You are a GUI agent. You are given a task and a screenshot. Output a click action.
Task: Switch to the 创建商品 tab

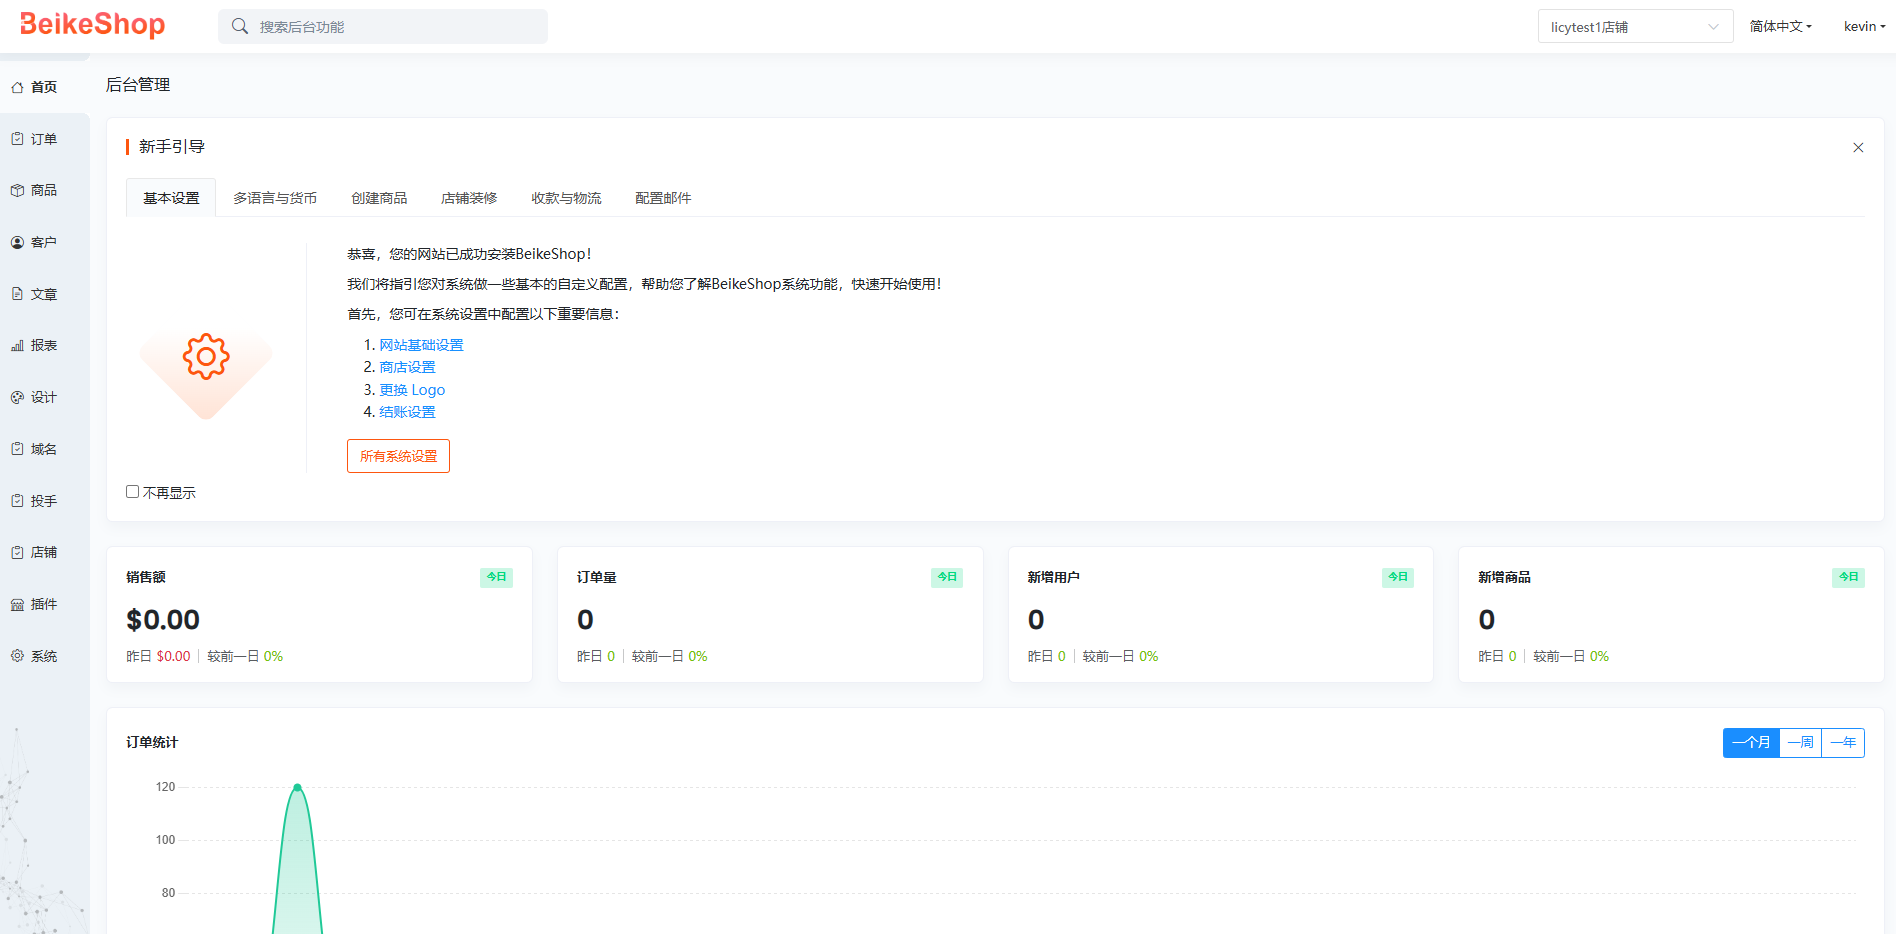[x=379, y=198]
